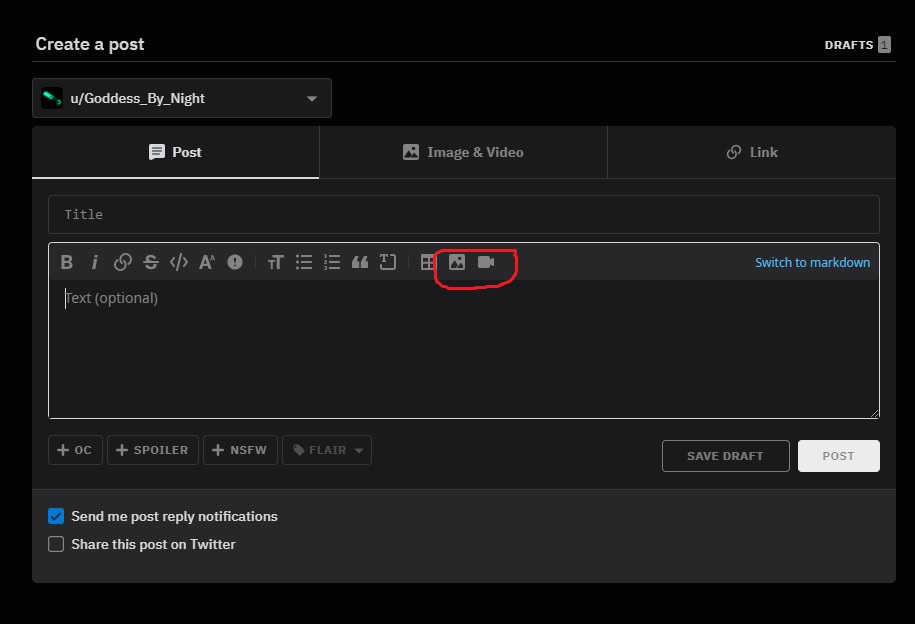Focus the Title input field
This screenshot has width=915, height=624.
464,214
